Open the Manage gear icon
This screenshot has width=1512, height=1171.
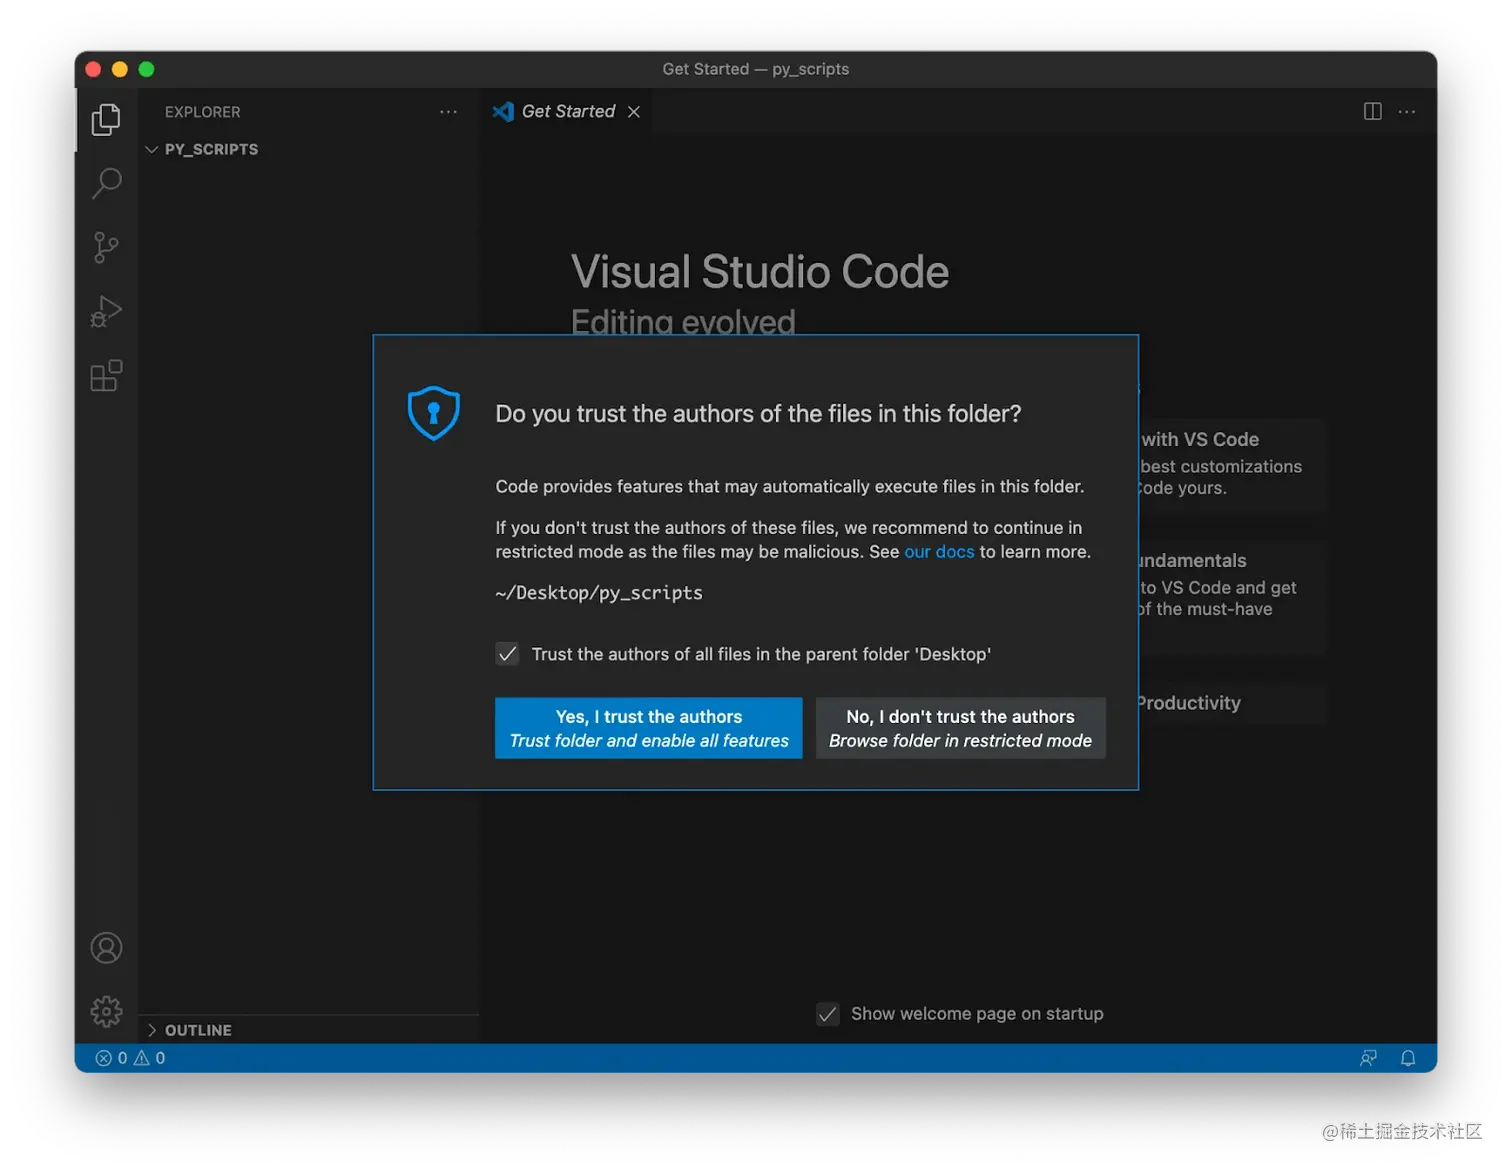106,1012
